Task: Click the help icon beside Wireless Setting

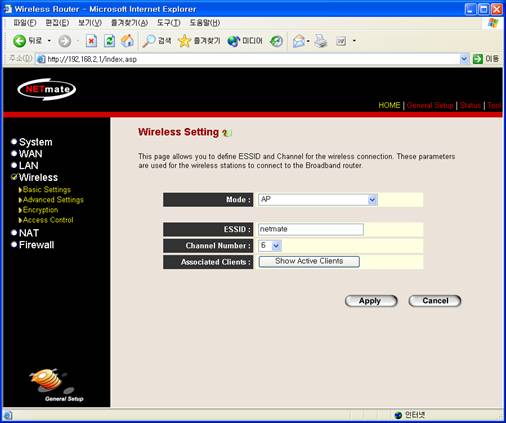Action: [227, 133]
